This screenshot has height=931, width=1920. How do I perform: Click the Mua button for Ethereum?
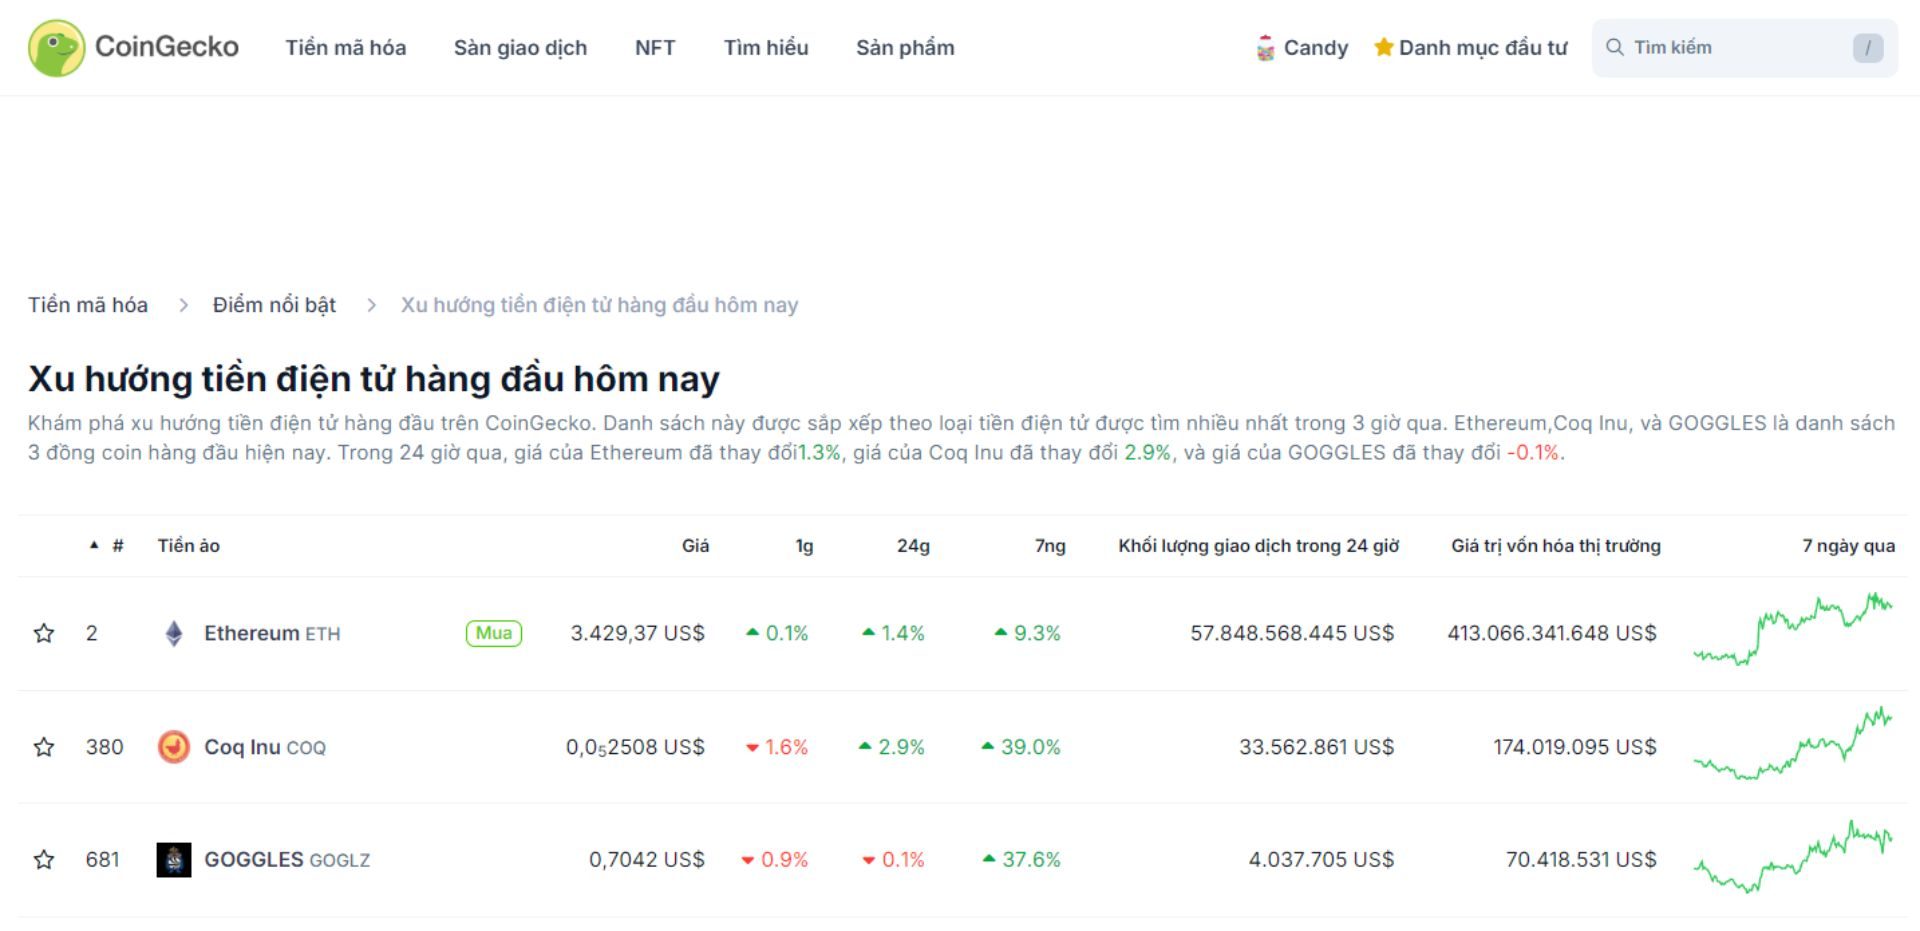point(493,632)
